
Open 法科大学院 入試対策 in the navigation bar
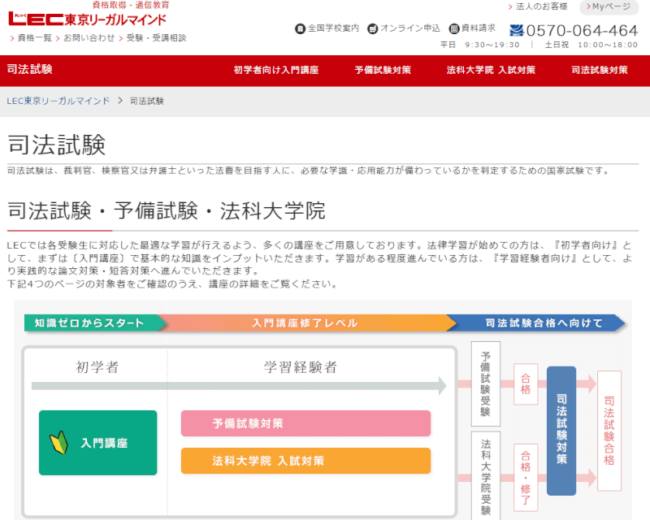[x=491, y=70]
